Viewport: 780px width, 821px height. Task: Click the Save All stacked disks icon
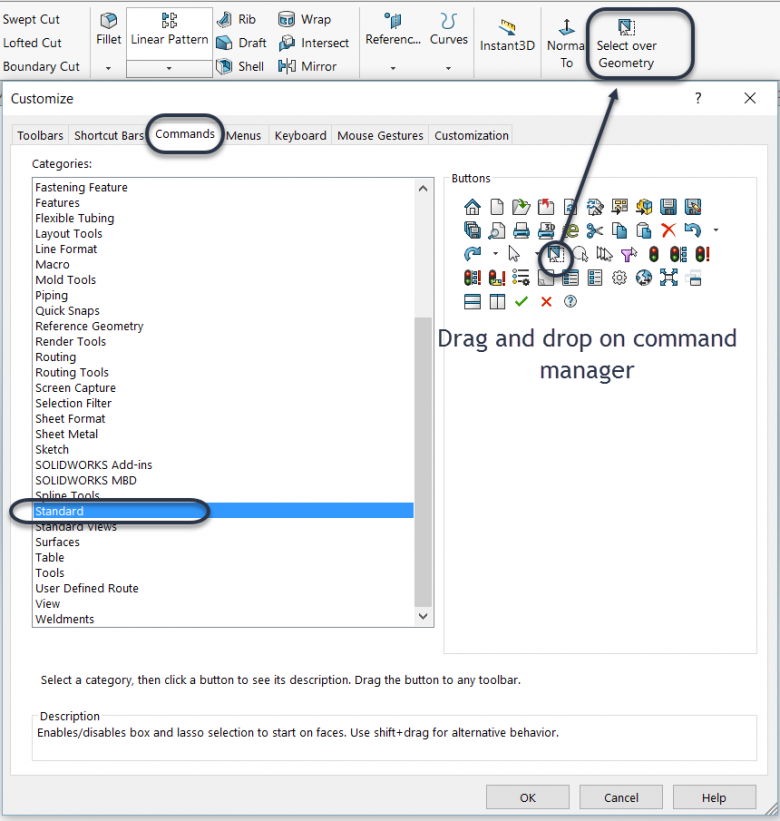click(472, 230)
